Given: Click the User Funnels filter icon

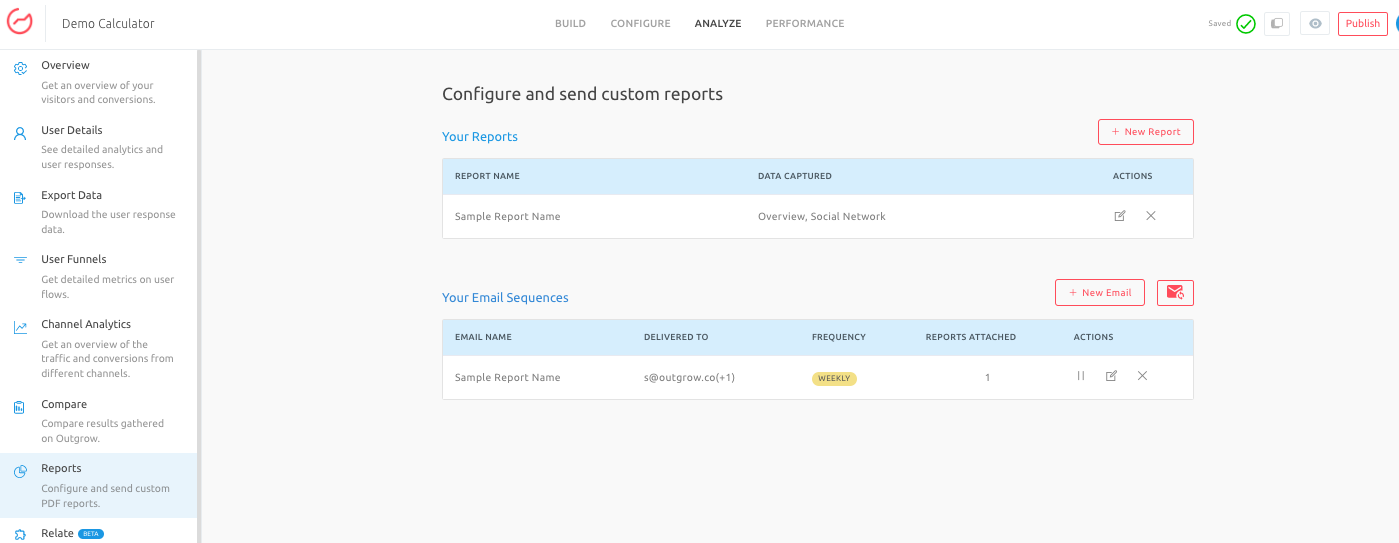Looking at the screenshot, I should [x=20, y=260].
